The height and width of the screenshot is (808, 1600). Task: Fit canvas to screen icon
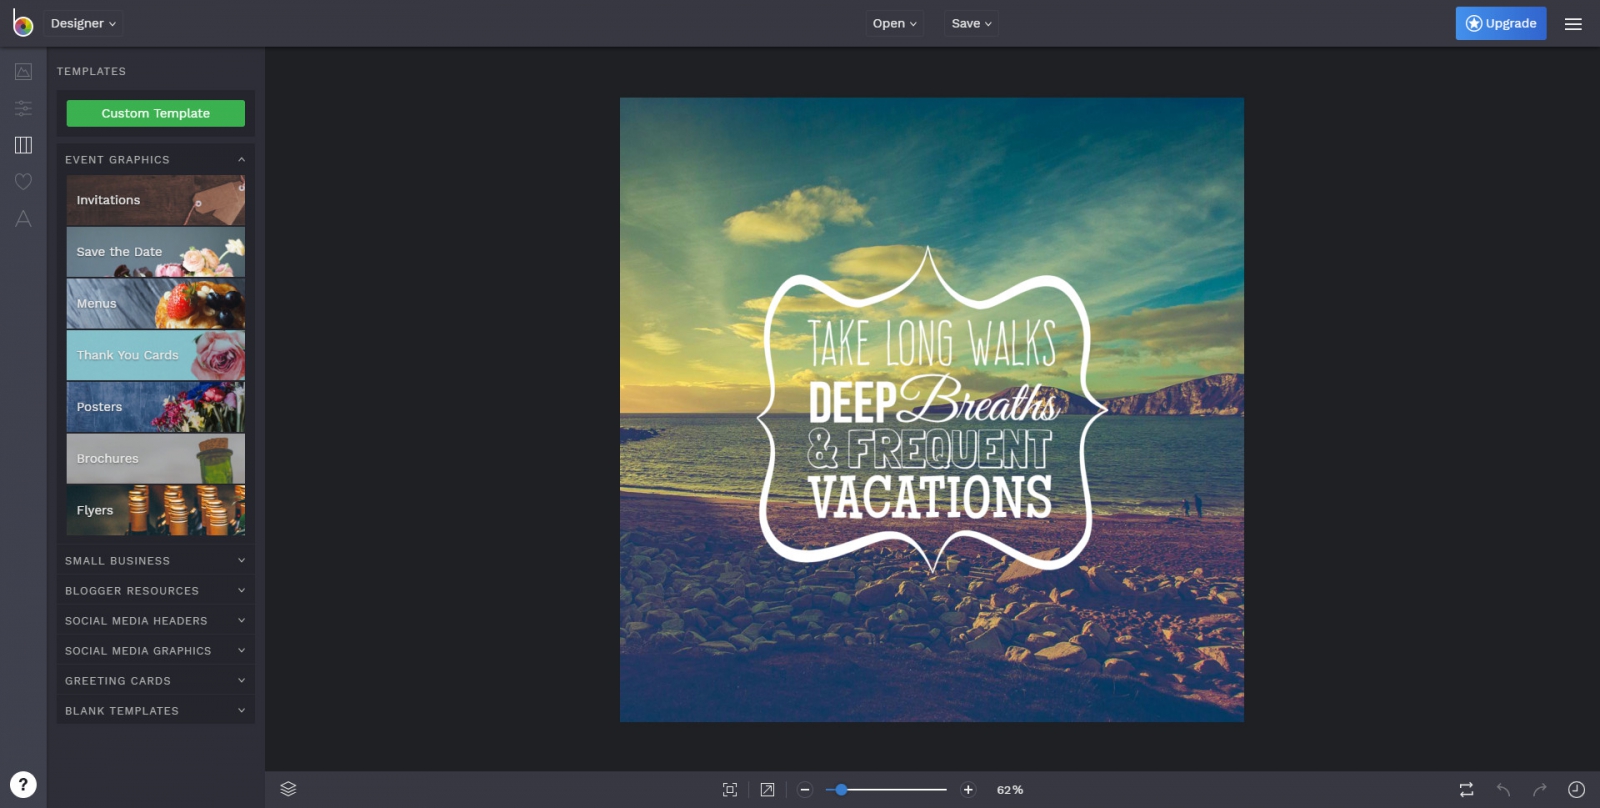click(730, 790)
